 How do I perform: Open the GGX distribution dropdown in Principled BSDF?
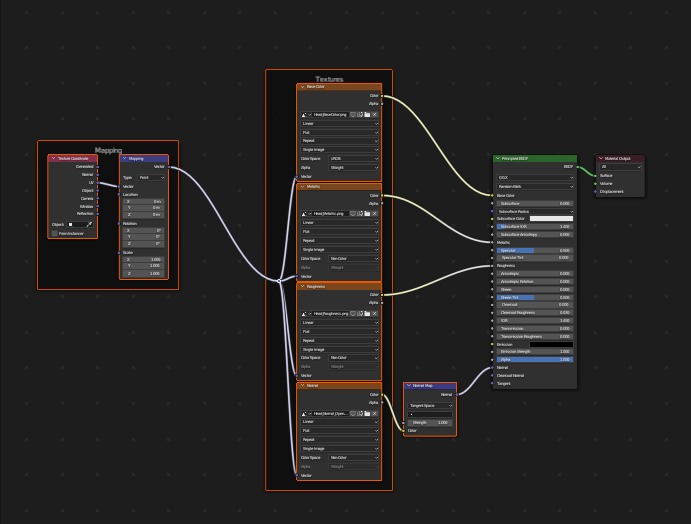click(x=535, y=178)
